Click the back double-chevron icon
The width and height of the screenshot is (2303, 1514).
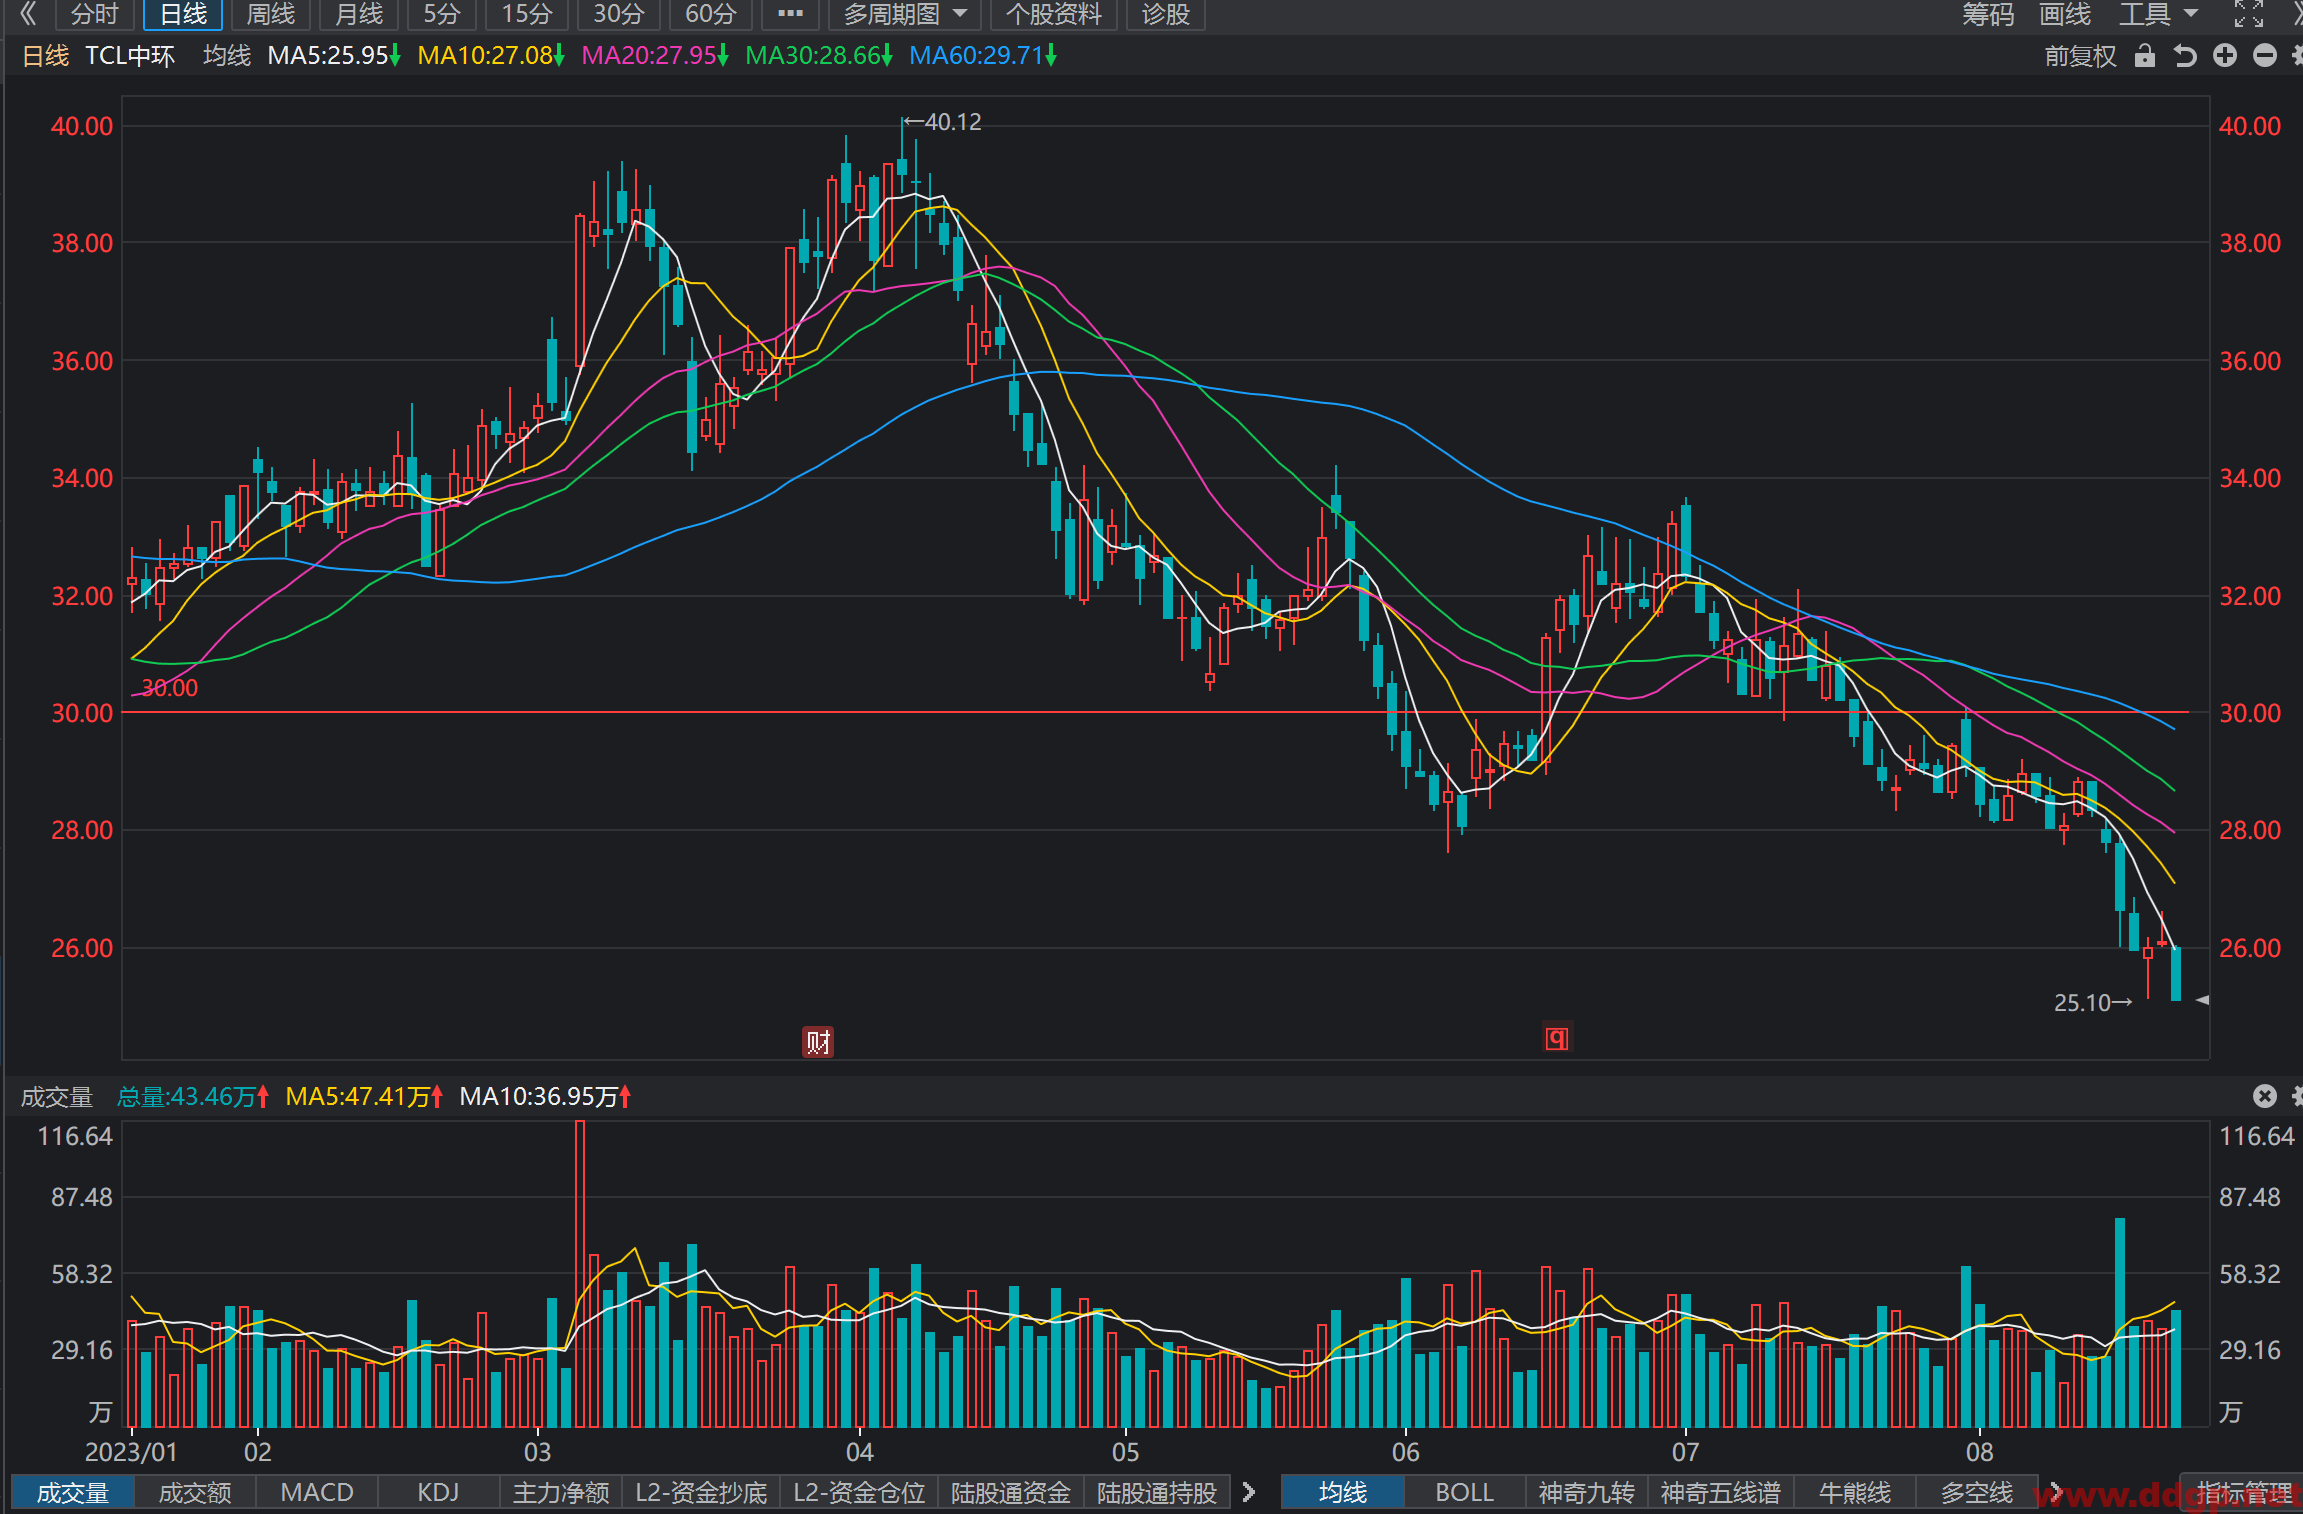(x=28, y=14)
